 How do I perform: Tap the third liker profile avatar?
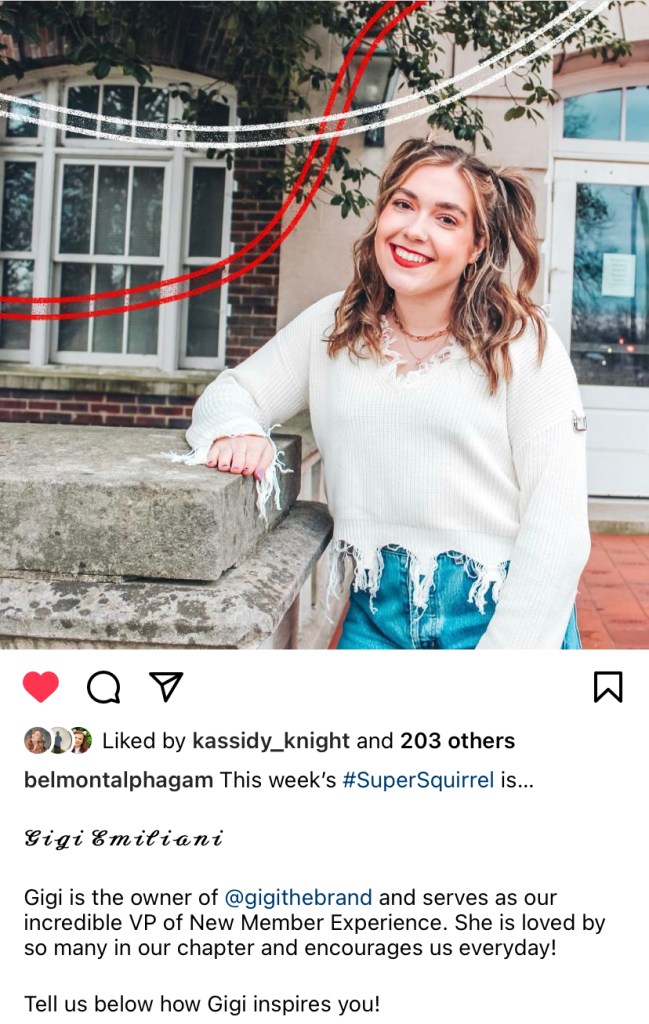(x=81, y=741)
